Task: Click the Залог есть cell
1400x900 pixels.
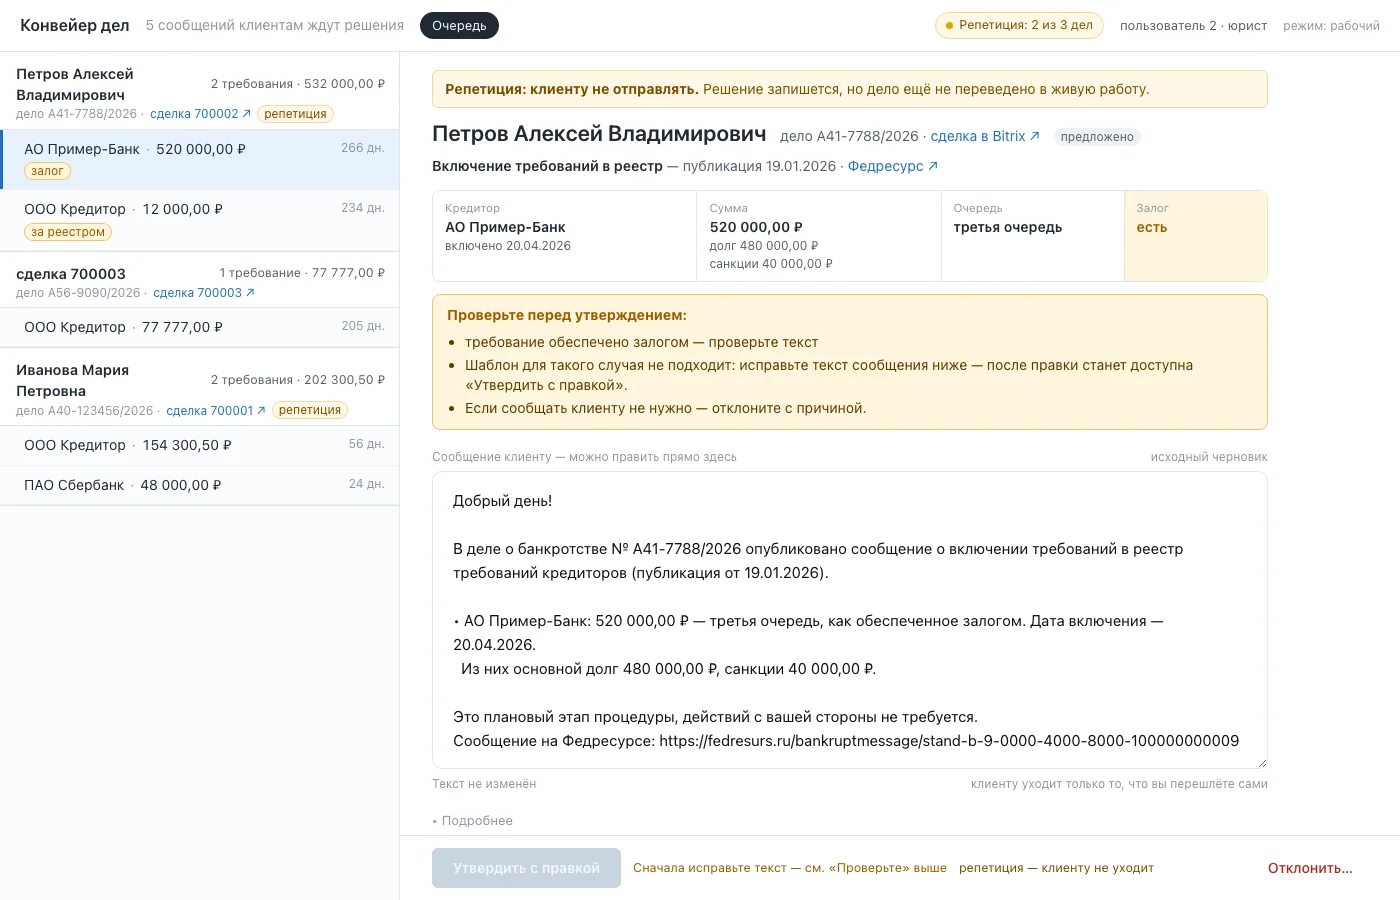Action: point(1196,236)
